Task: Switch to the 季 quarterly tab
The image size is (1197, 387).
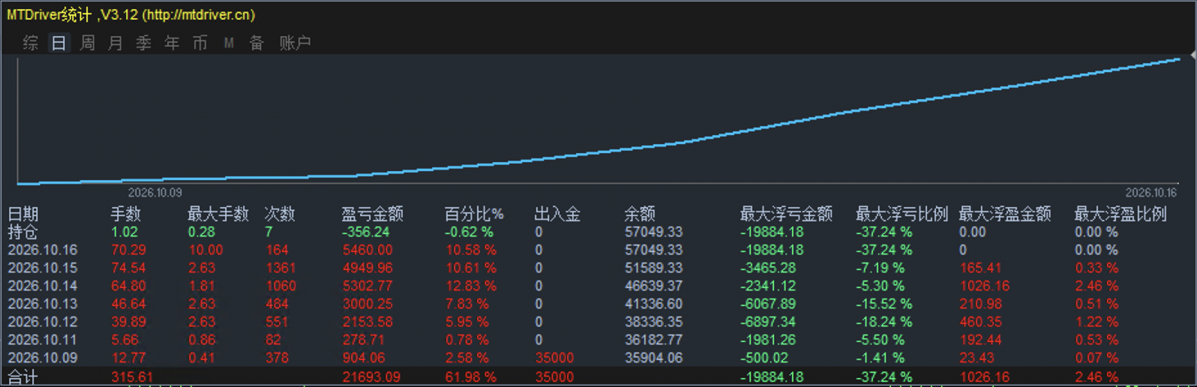Action: 144,44
